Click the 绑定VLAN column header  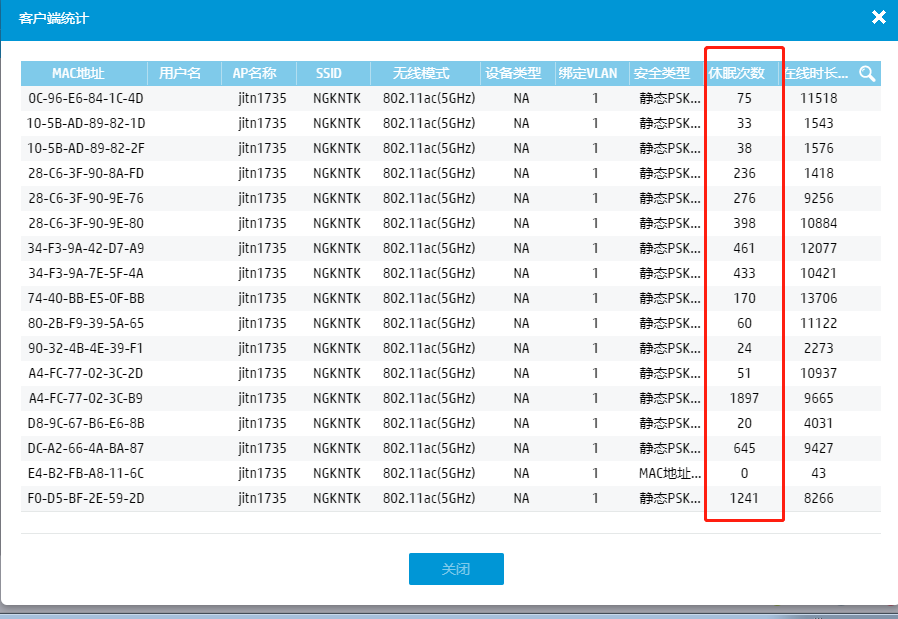[x=588, y=73]
